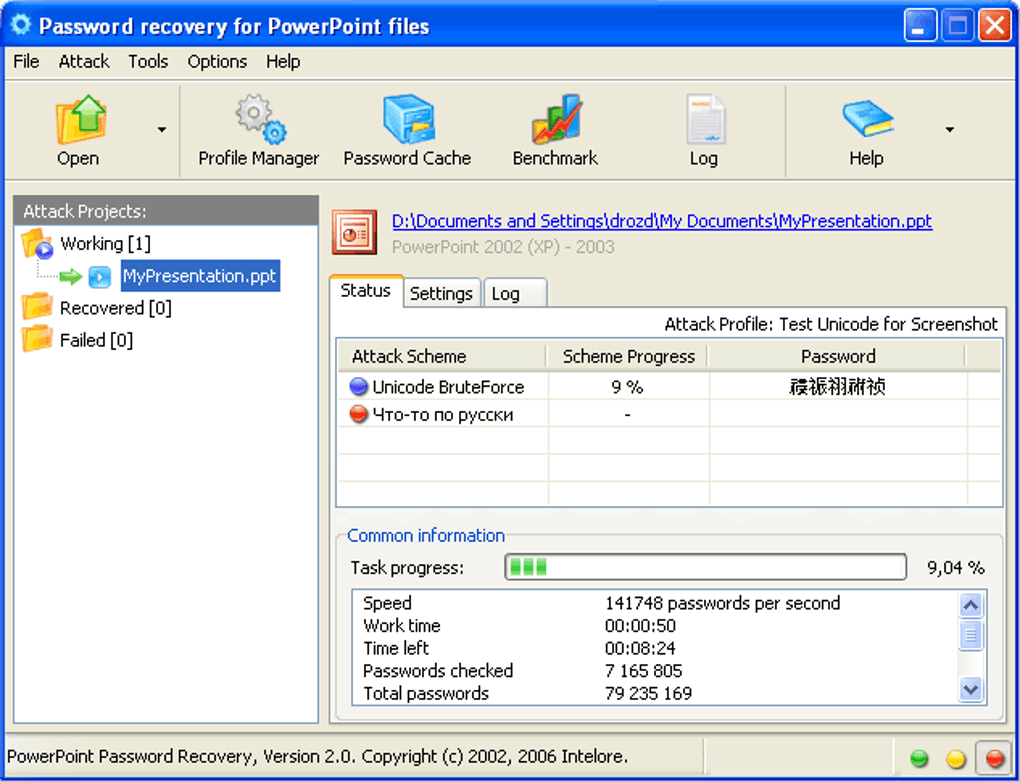Click the Time left 00:08:24 value
1020x782 pixels.
(x=640, y=649)
